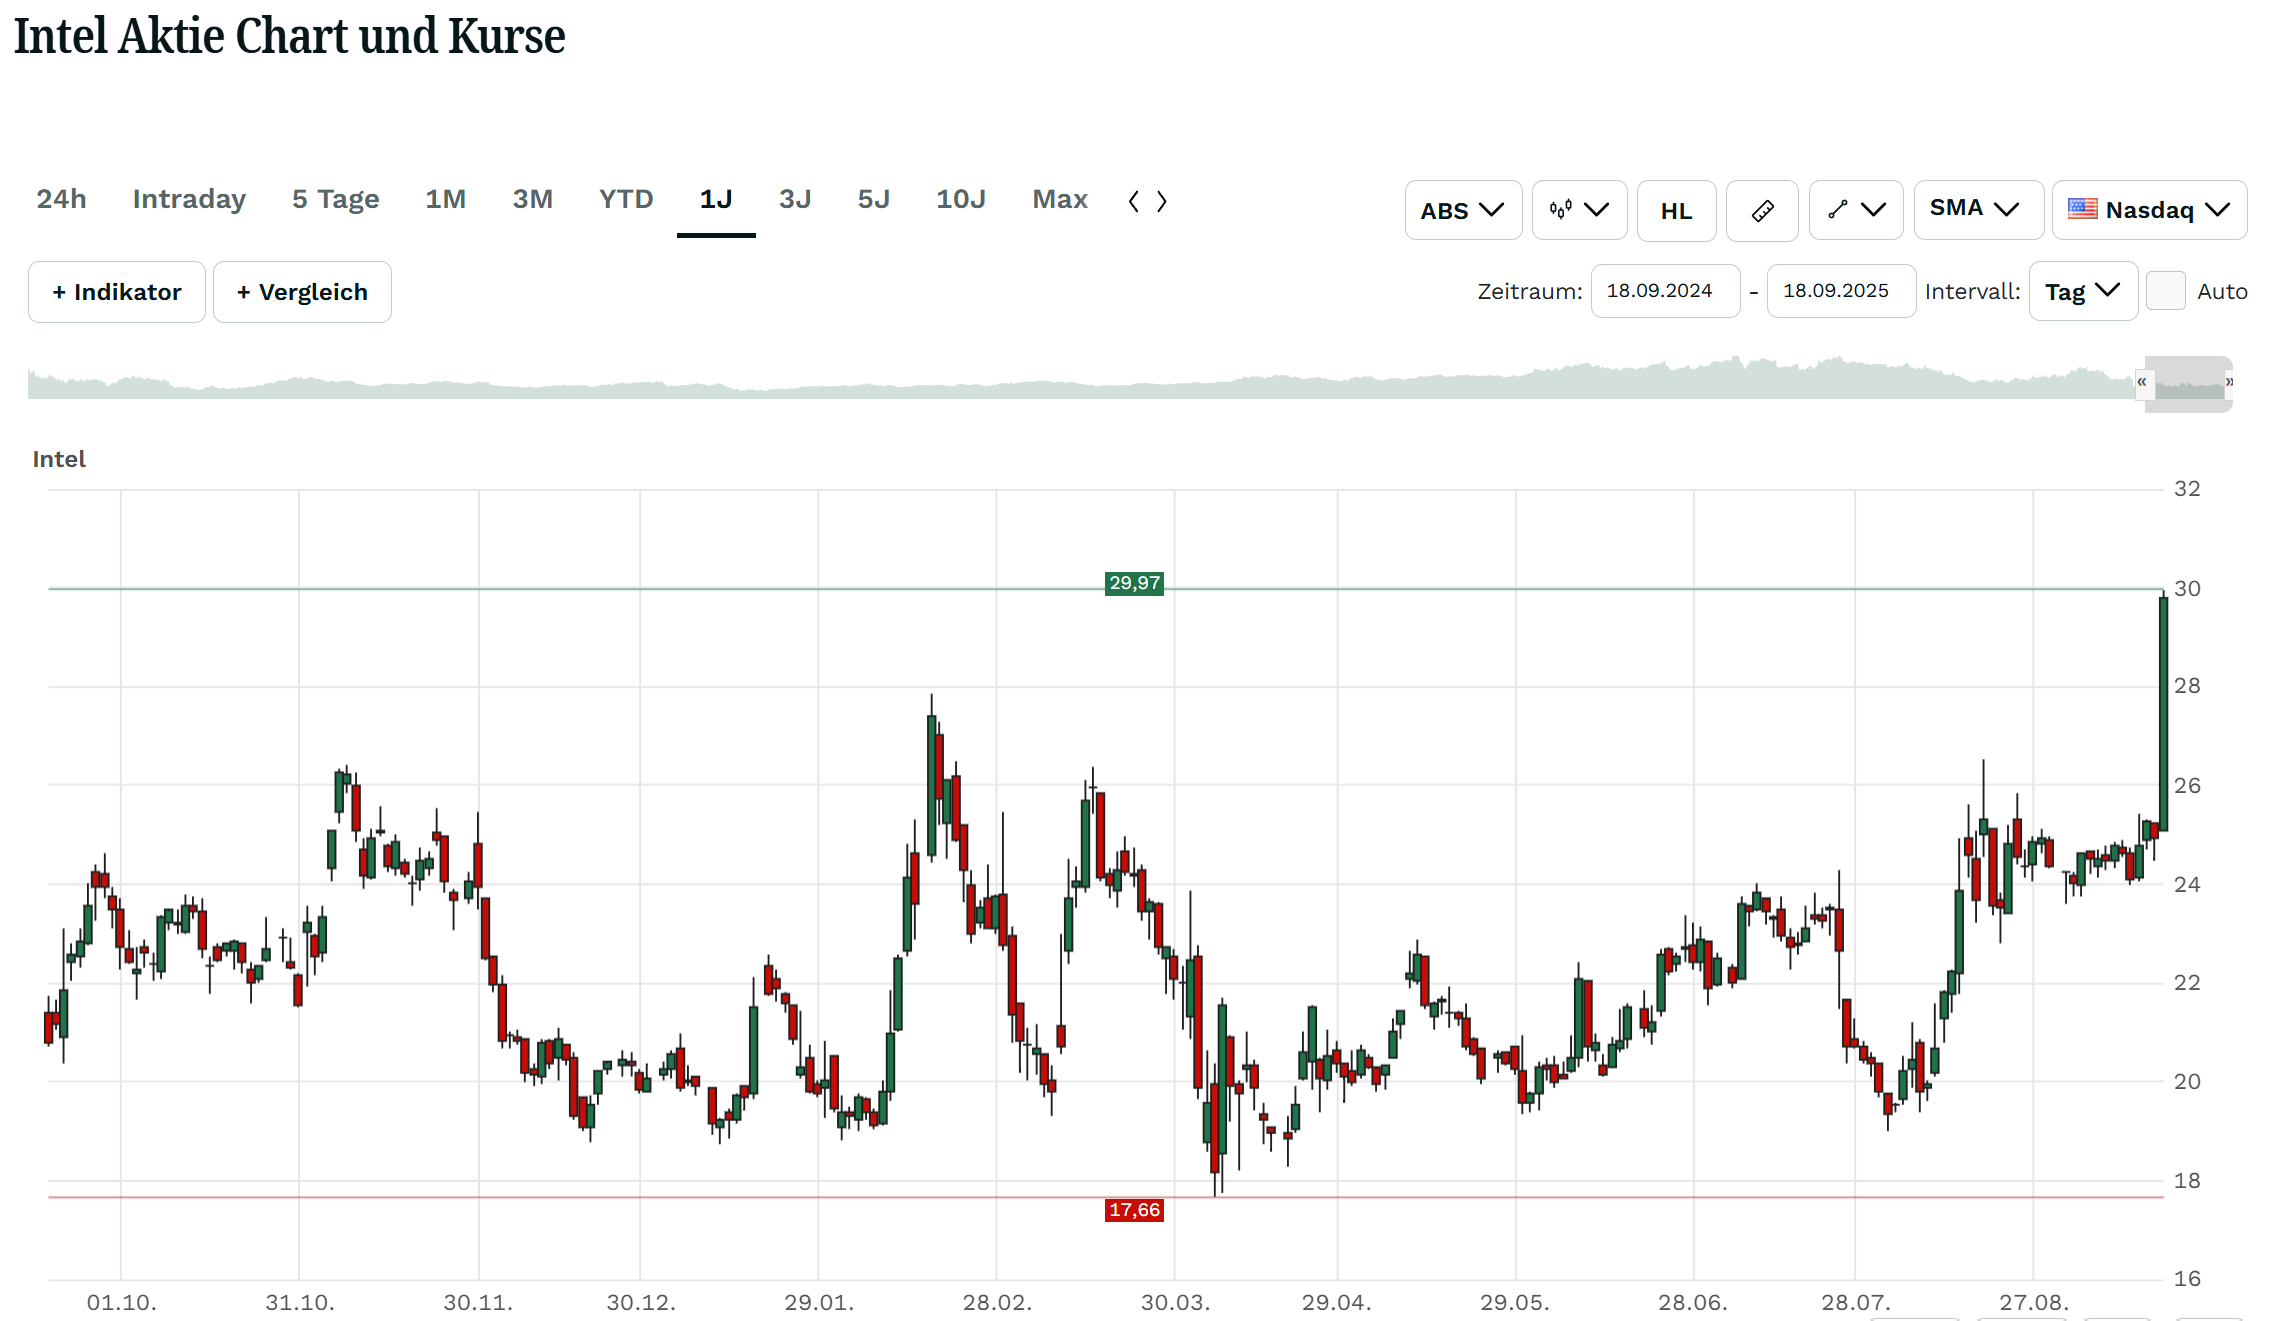Open the ABS scale dropdown
The height and width of the screenshot is (1321, 2272).
click(x=1463, y=211)
